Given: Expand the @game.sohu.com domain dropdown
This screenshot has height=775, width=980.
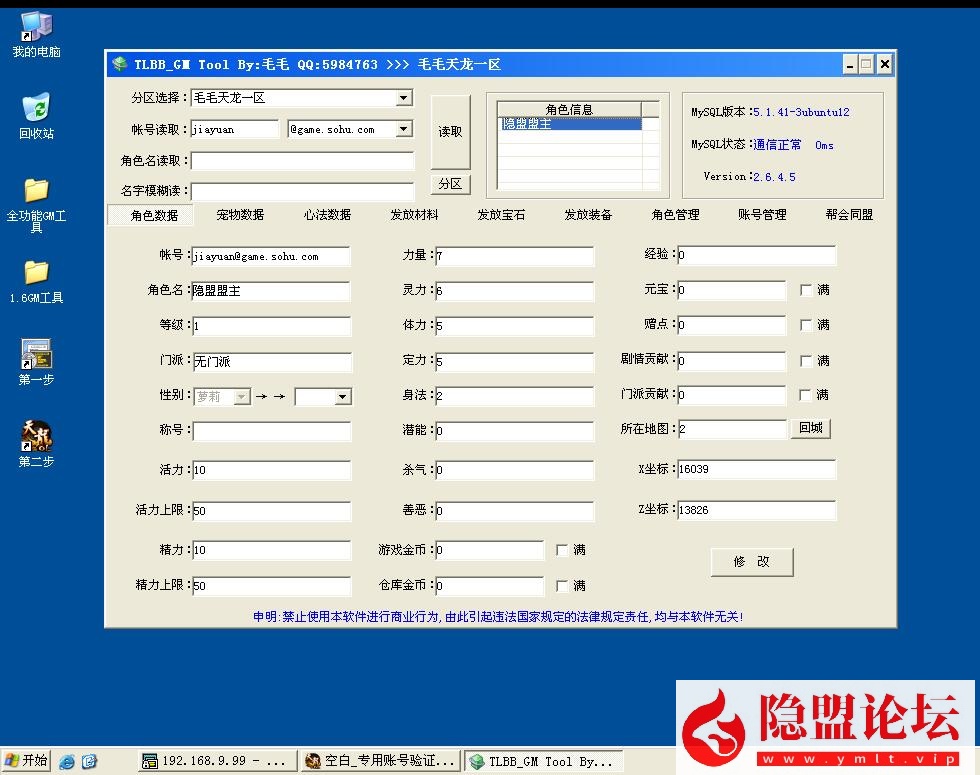Looking at the screenshot, I should point(404,129).
